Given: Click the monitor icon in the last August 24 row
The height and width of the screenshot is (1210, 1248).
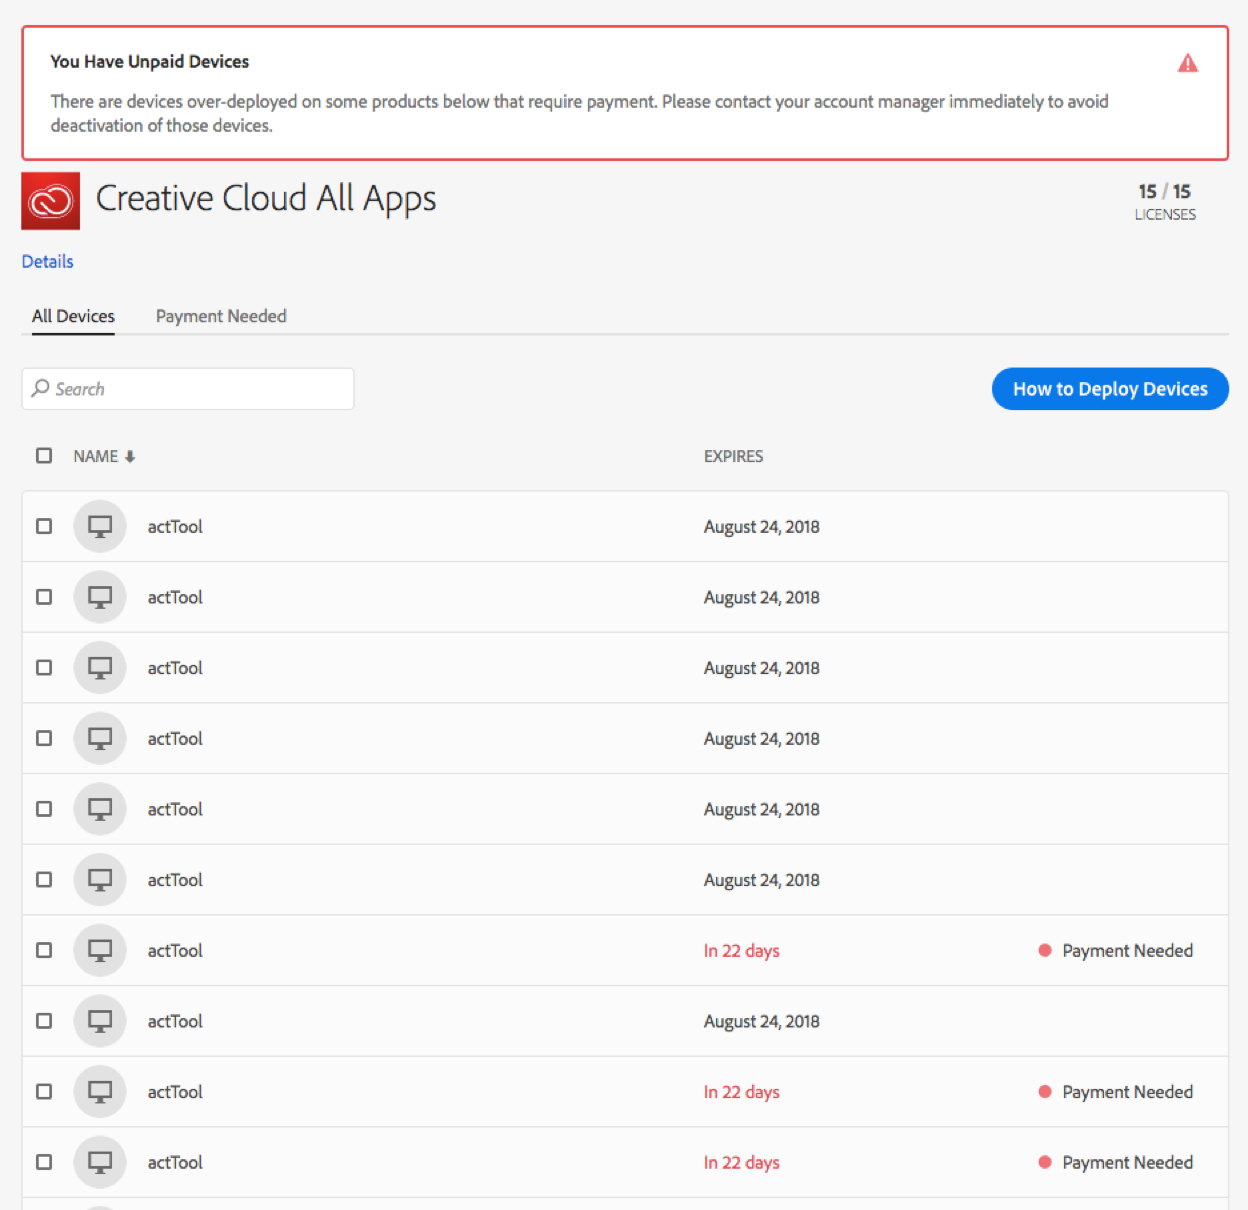Looking at the screenshot, I should point(100,1021).
